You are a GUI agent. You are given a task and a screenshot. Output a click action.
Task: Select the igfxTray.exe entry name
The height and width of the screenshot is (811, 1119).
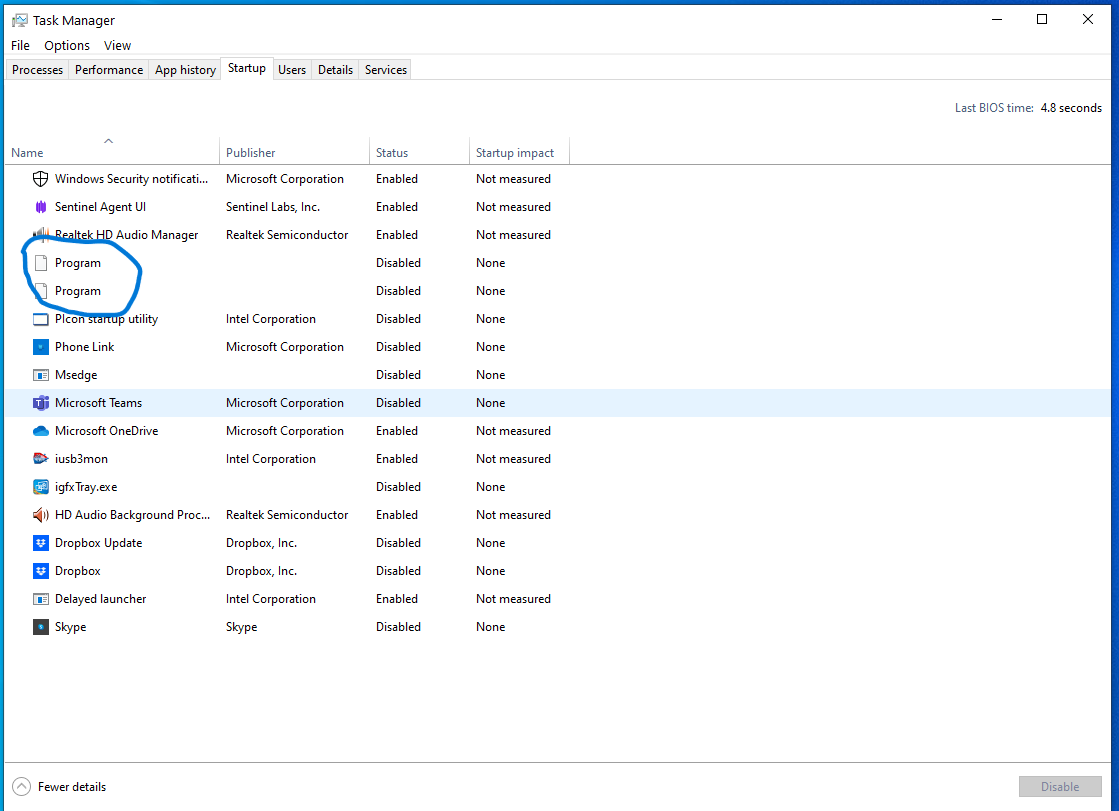pyautogui.click(x=86, y=487)
